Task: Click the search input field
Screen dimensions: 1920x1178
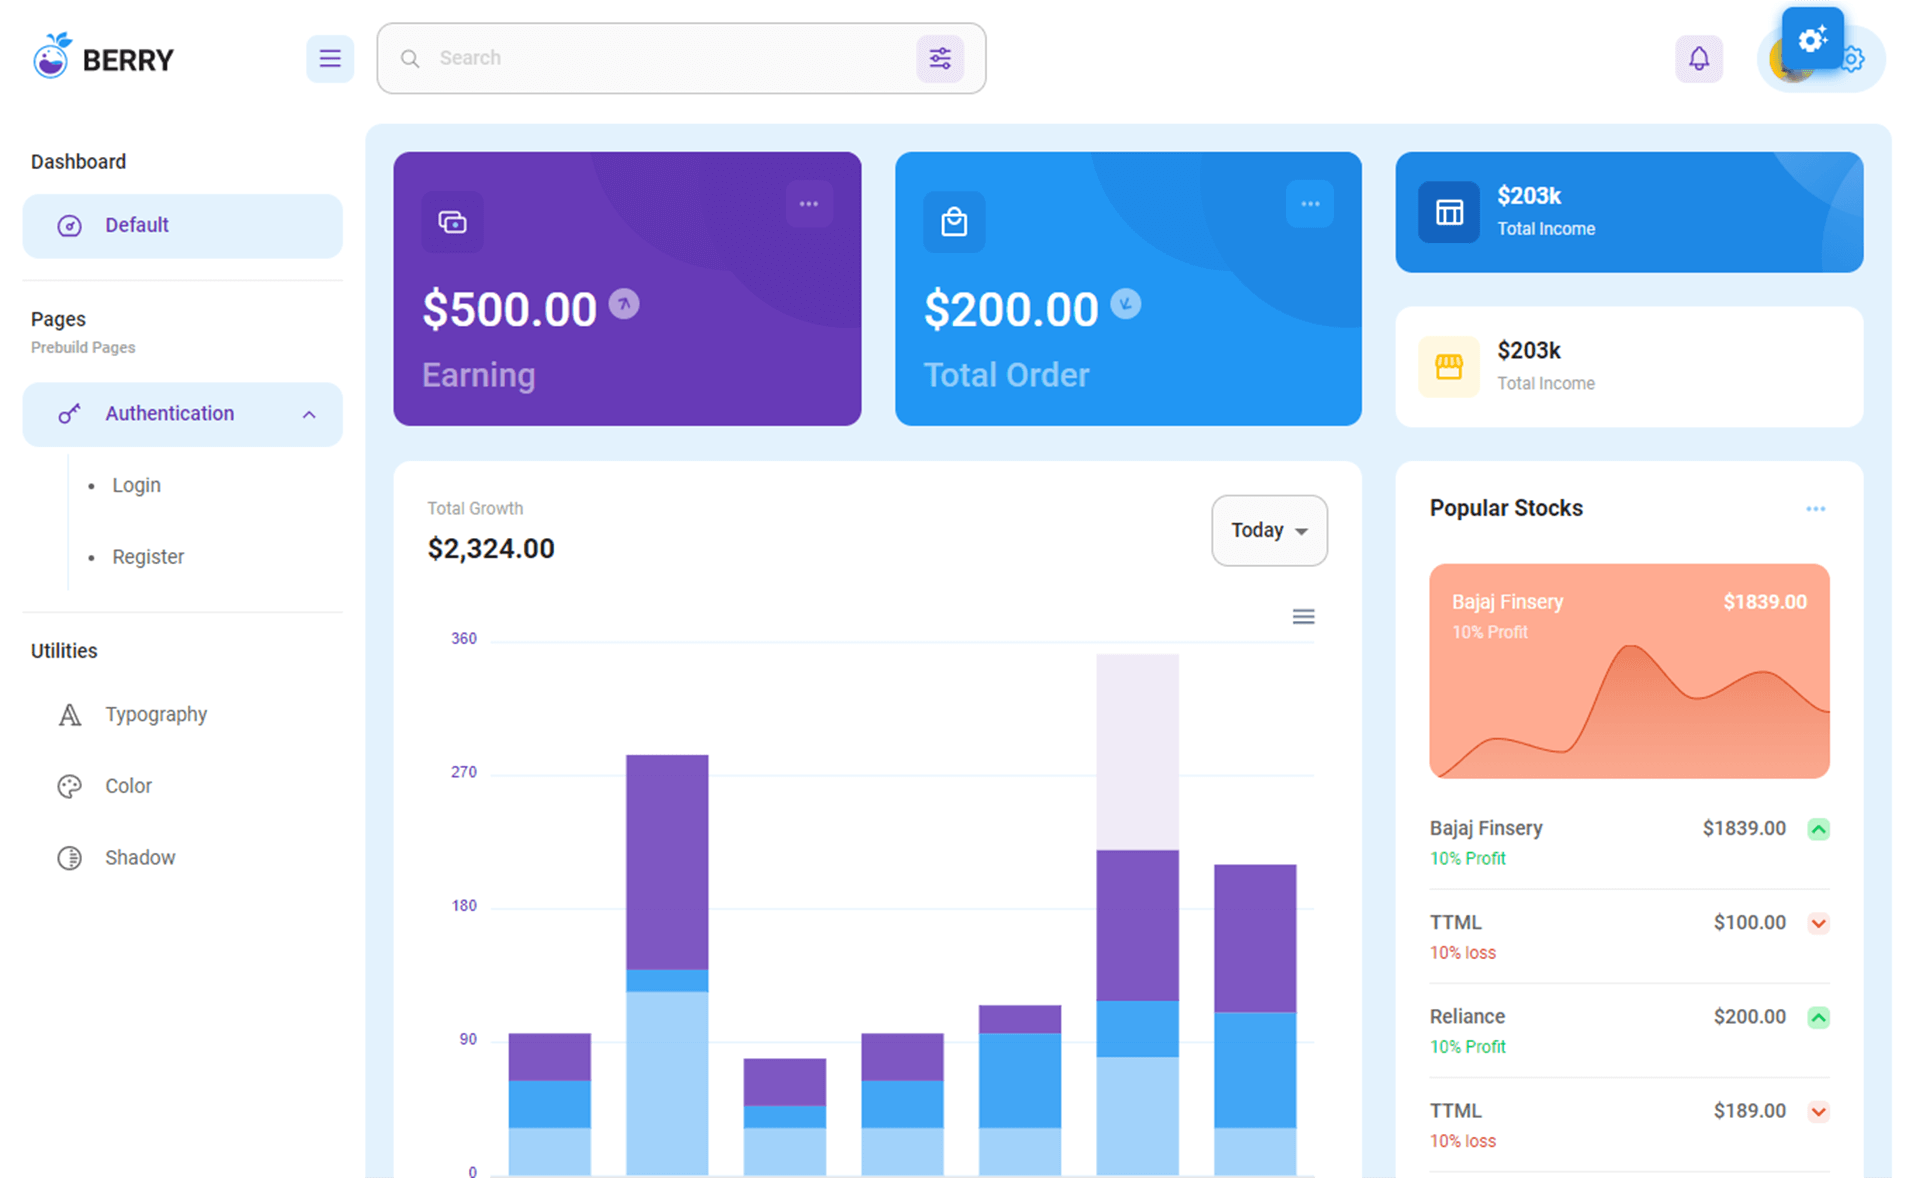Action: [673, 58]
